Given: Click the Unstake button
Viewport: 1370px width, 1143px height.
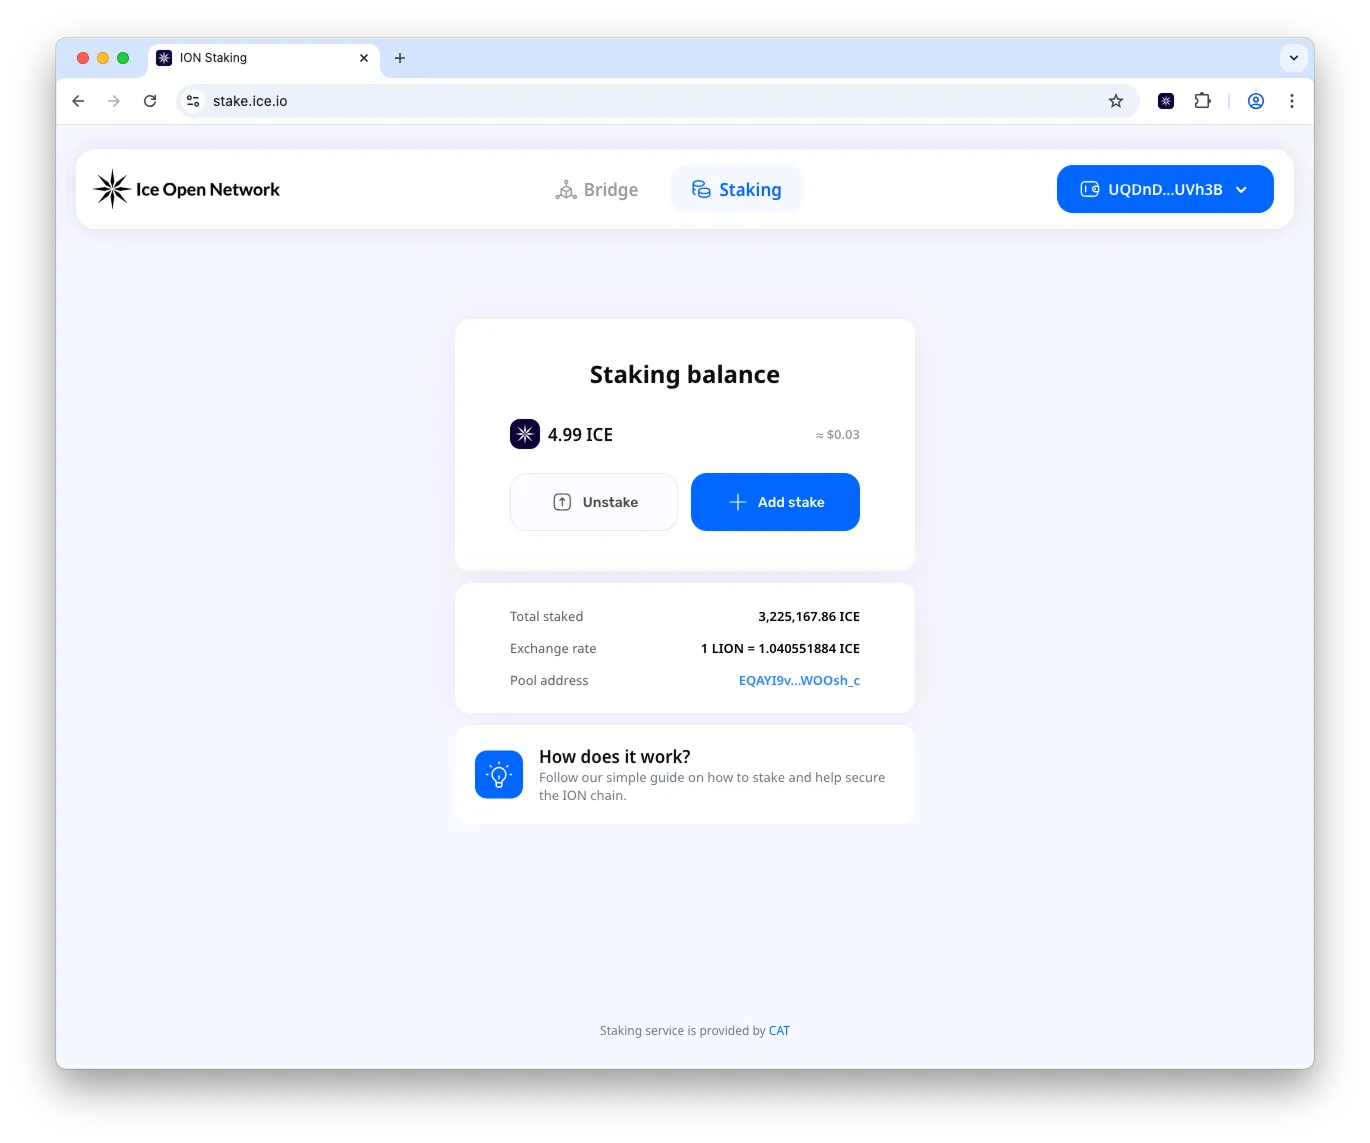Looking at the screenshot, I should pos(594,502).
